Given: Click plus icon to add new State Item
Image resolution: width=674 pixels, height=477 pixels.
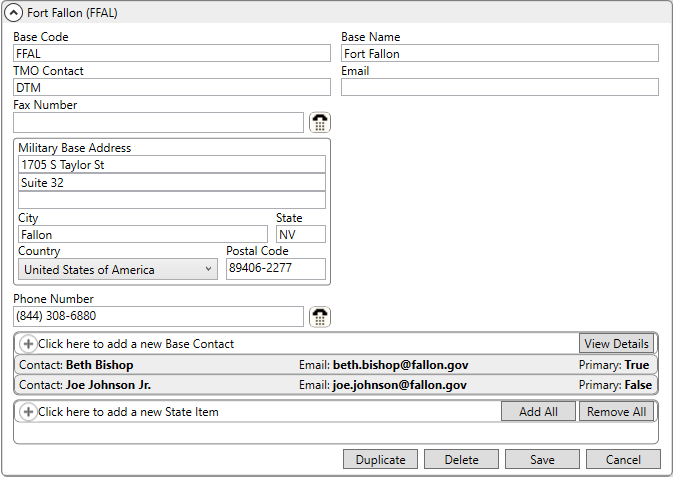Looking at the screenshot, I should tap(28, 412).
